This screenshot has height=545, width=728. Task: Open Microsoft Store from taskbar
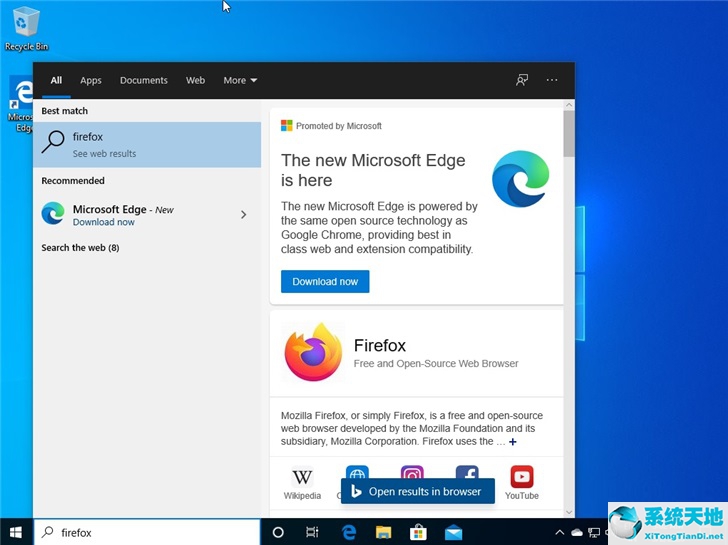tap(418, 532)
